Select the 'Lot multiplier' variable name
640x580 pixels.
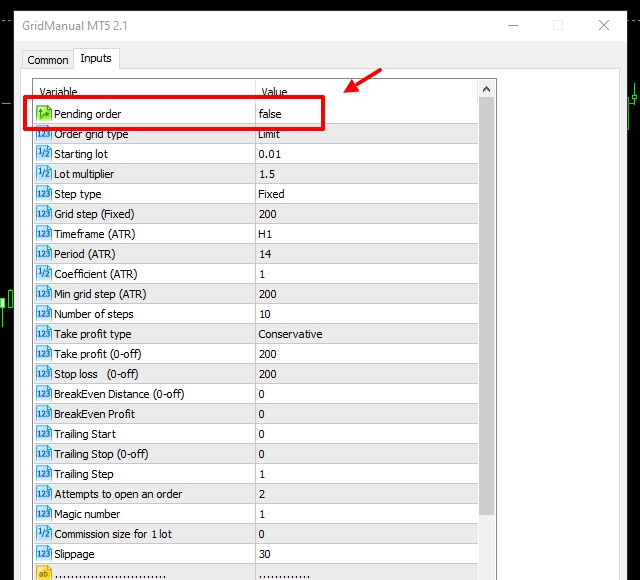coord(84,174)
